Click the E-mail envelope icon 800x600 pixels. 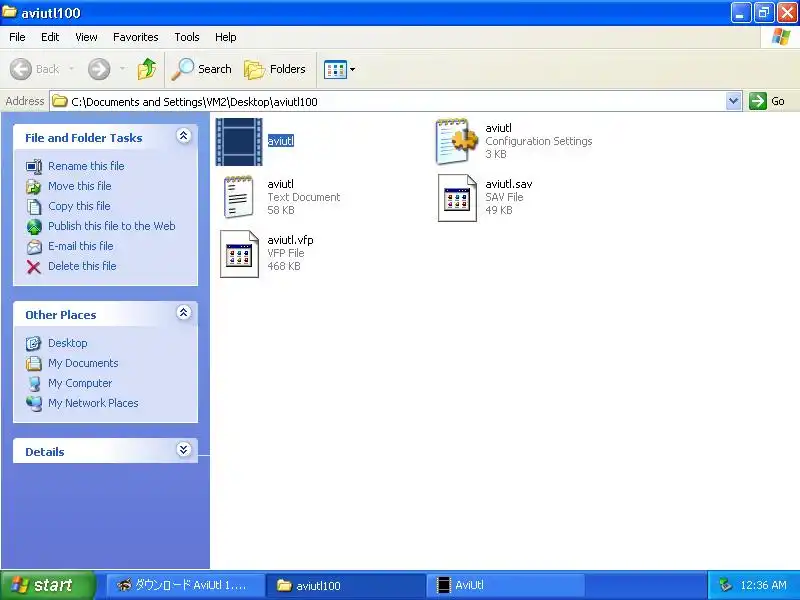34,247
